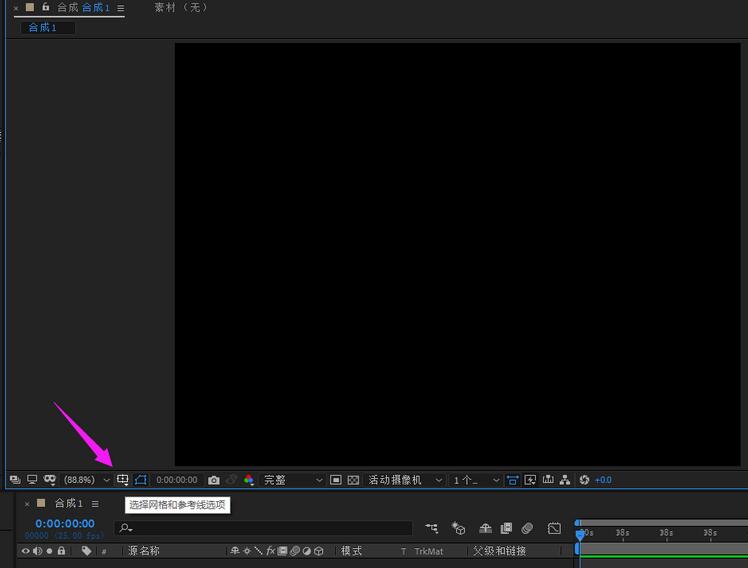The image size is (748, 568).
Task: Select the 合成1 timeline panel tab
Action: tap(68, 504)
